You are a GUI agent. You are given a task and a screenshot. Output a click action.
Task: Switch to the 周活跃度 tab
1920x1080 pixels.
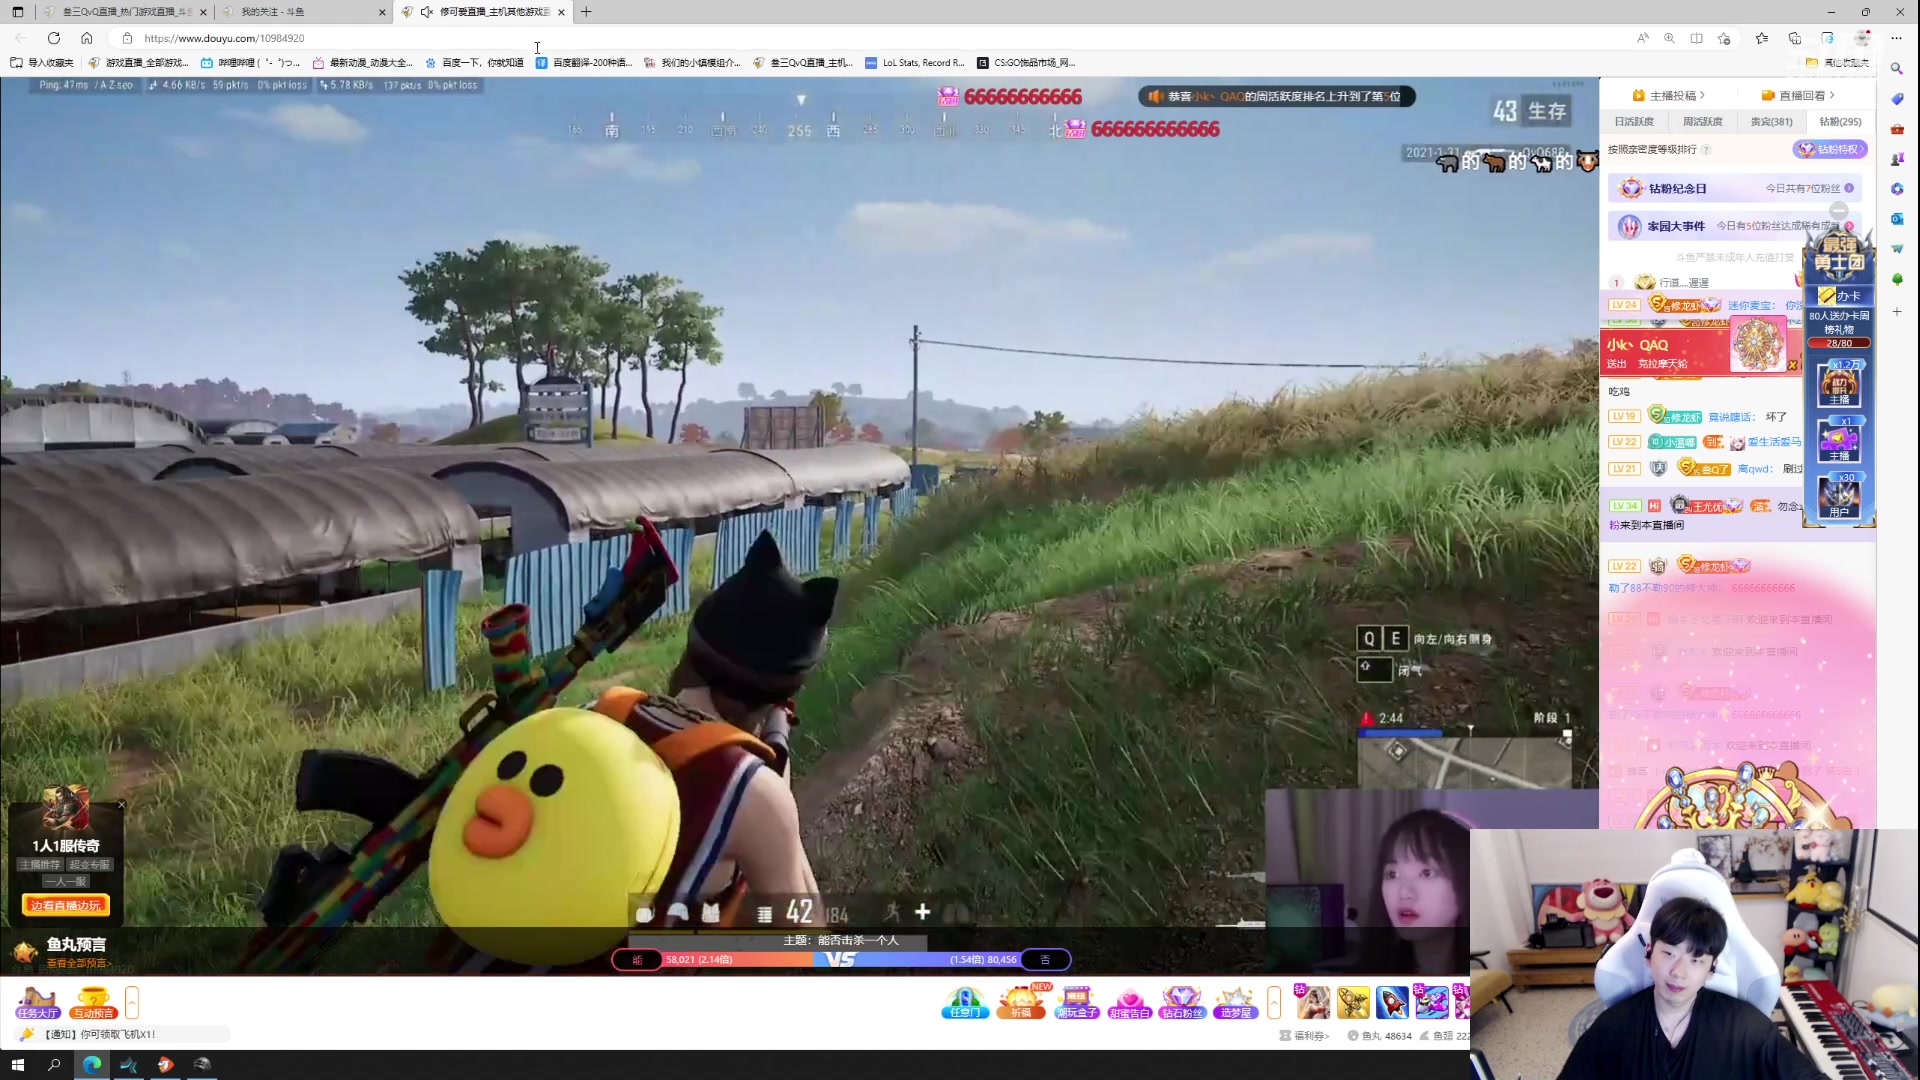coord(1702,121)
